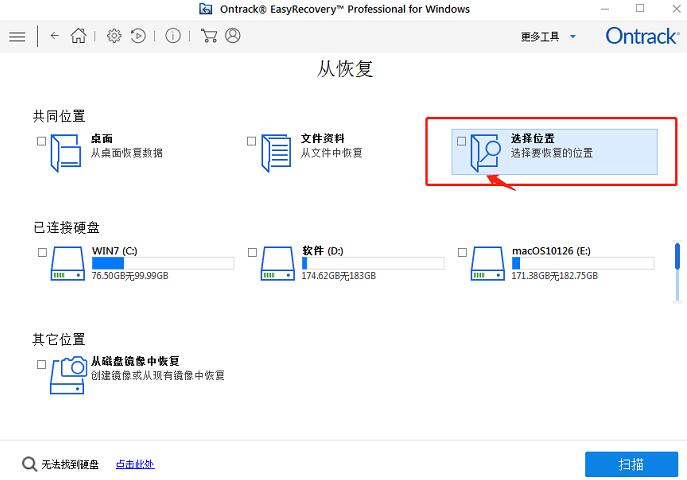The width and height of the screenshot is (687, 480).
Task: Click the 桌面 desktop folder icon
Action: (x=66, y=153)
